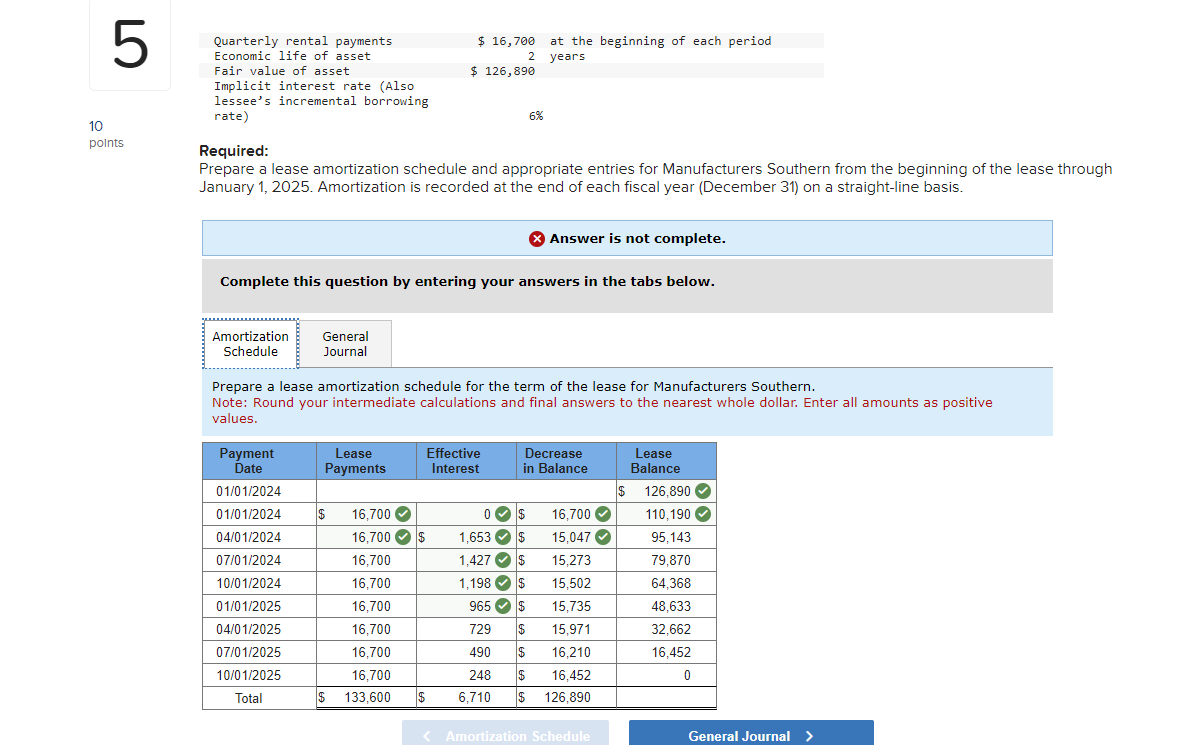Select effective interest cell showing 490
Viewport: 1184px width, 745px height.
pyautogui.click(x=466, y=652)
